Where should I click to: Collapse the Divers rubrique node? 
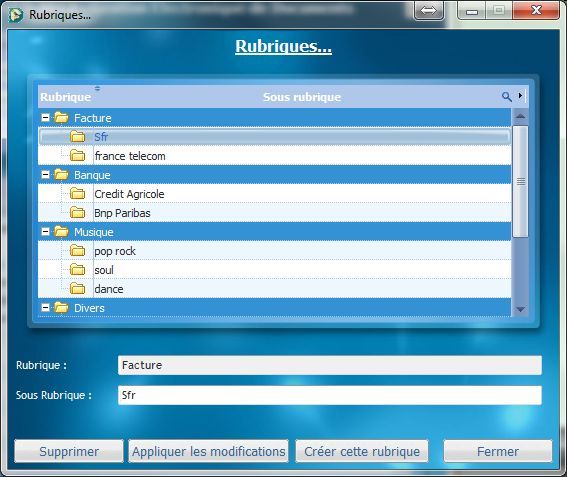(x=45, y=308)
